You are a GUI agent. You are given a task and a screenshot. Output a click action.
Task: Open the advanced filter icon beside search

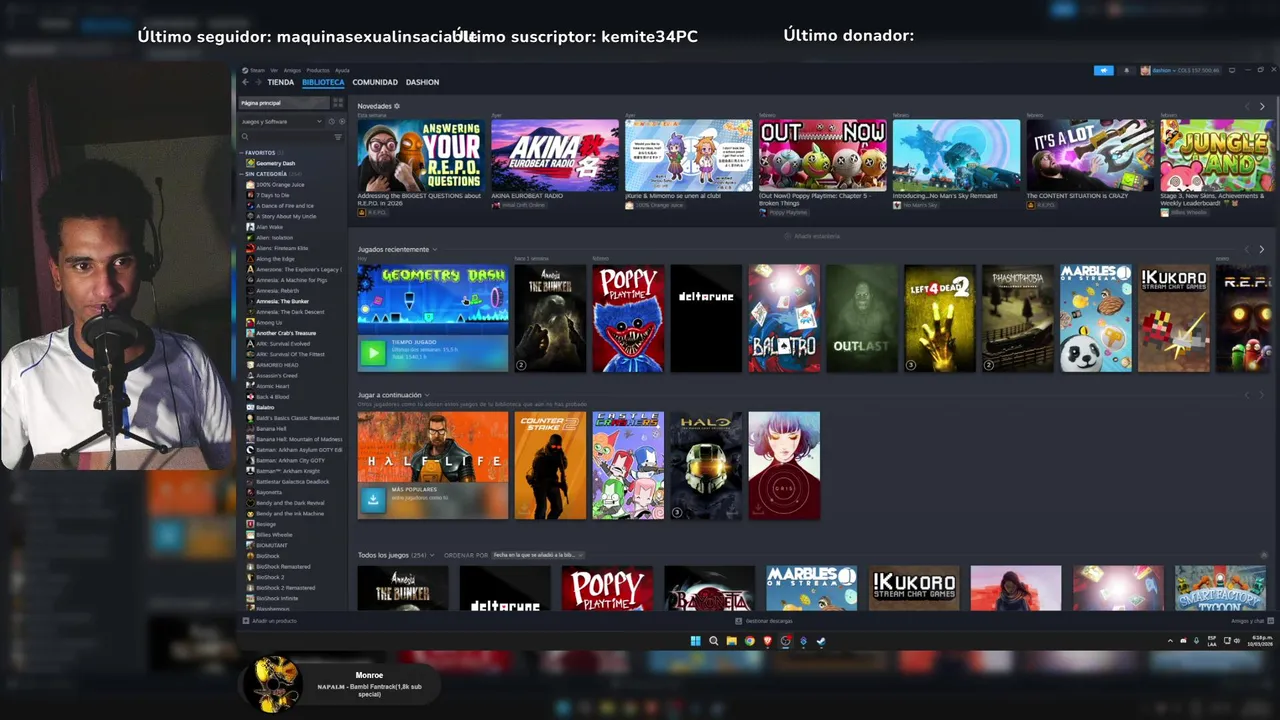[338, 137]
